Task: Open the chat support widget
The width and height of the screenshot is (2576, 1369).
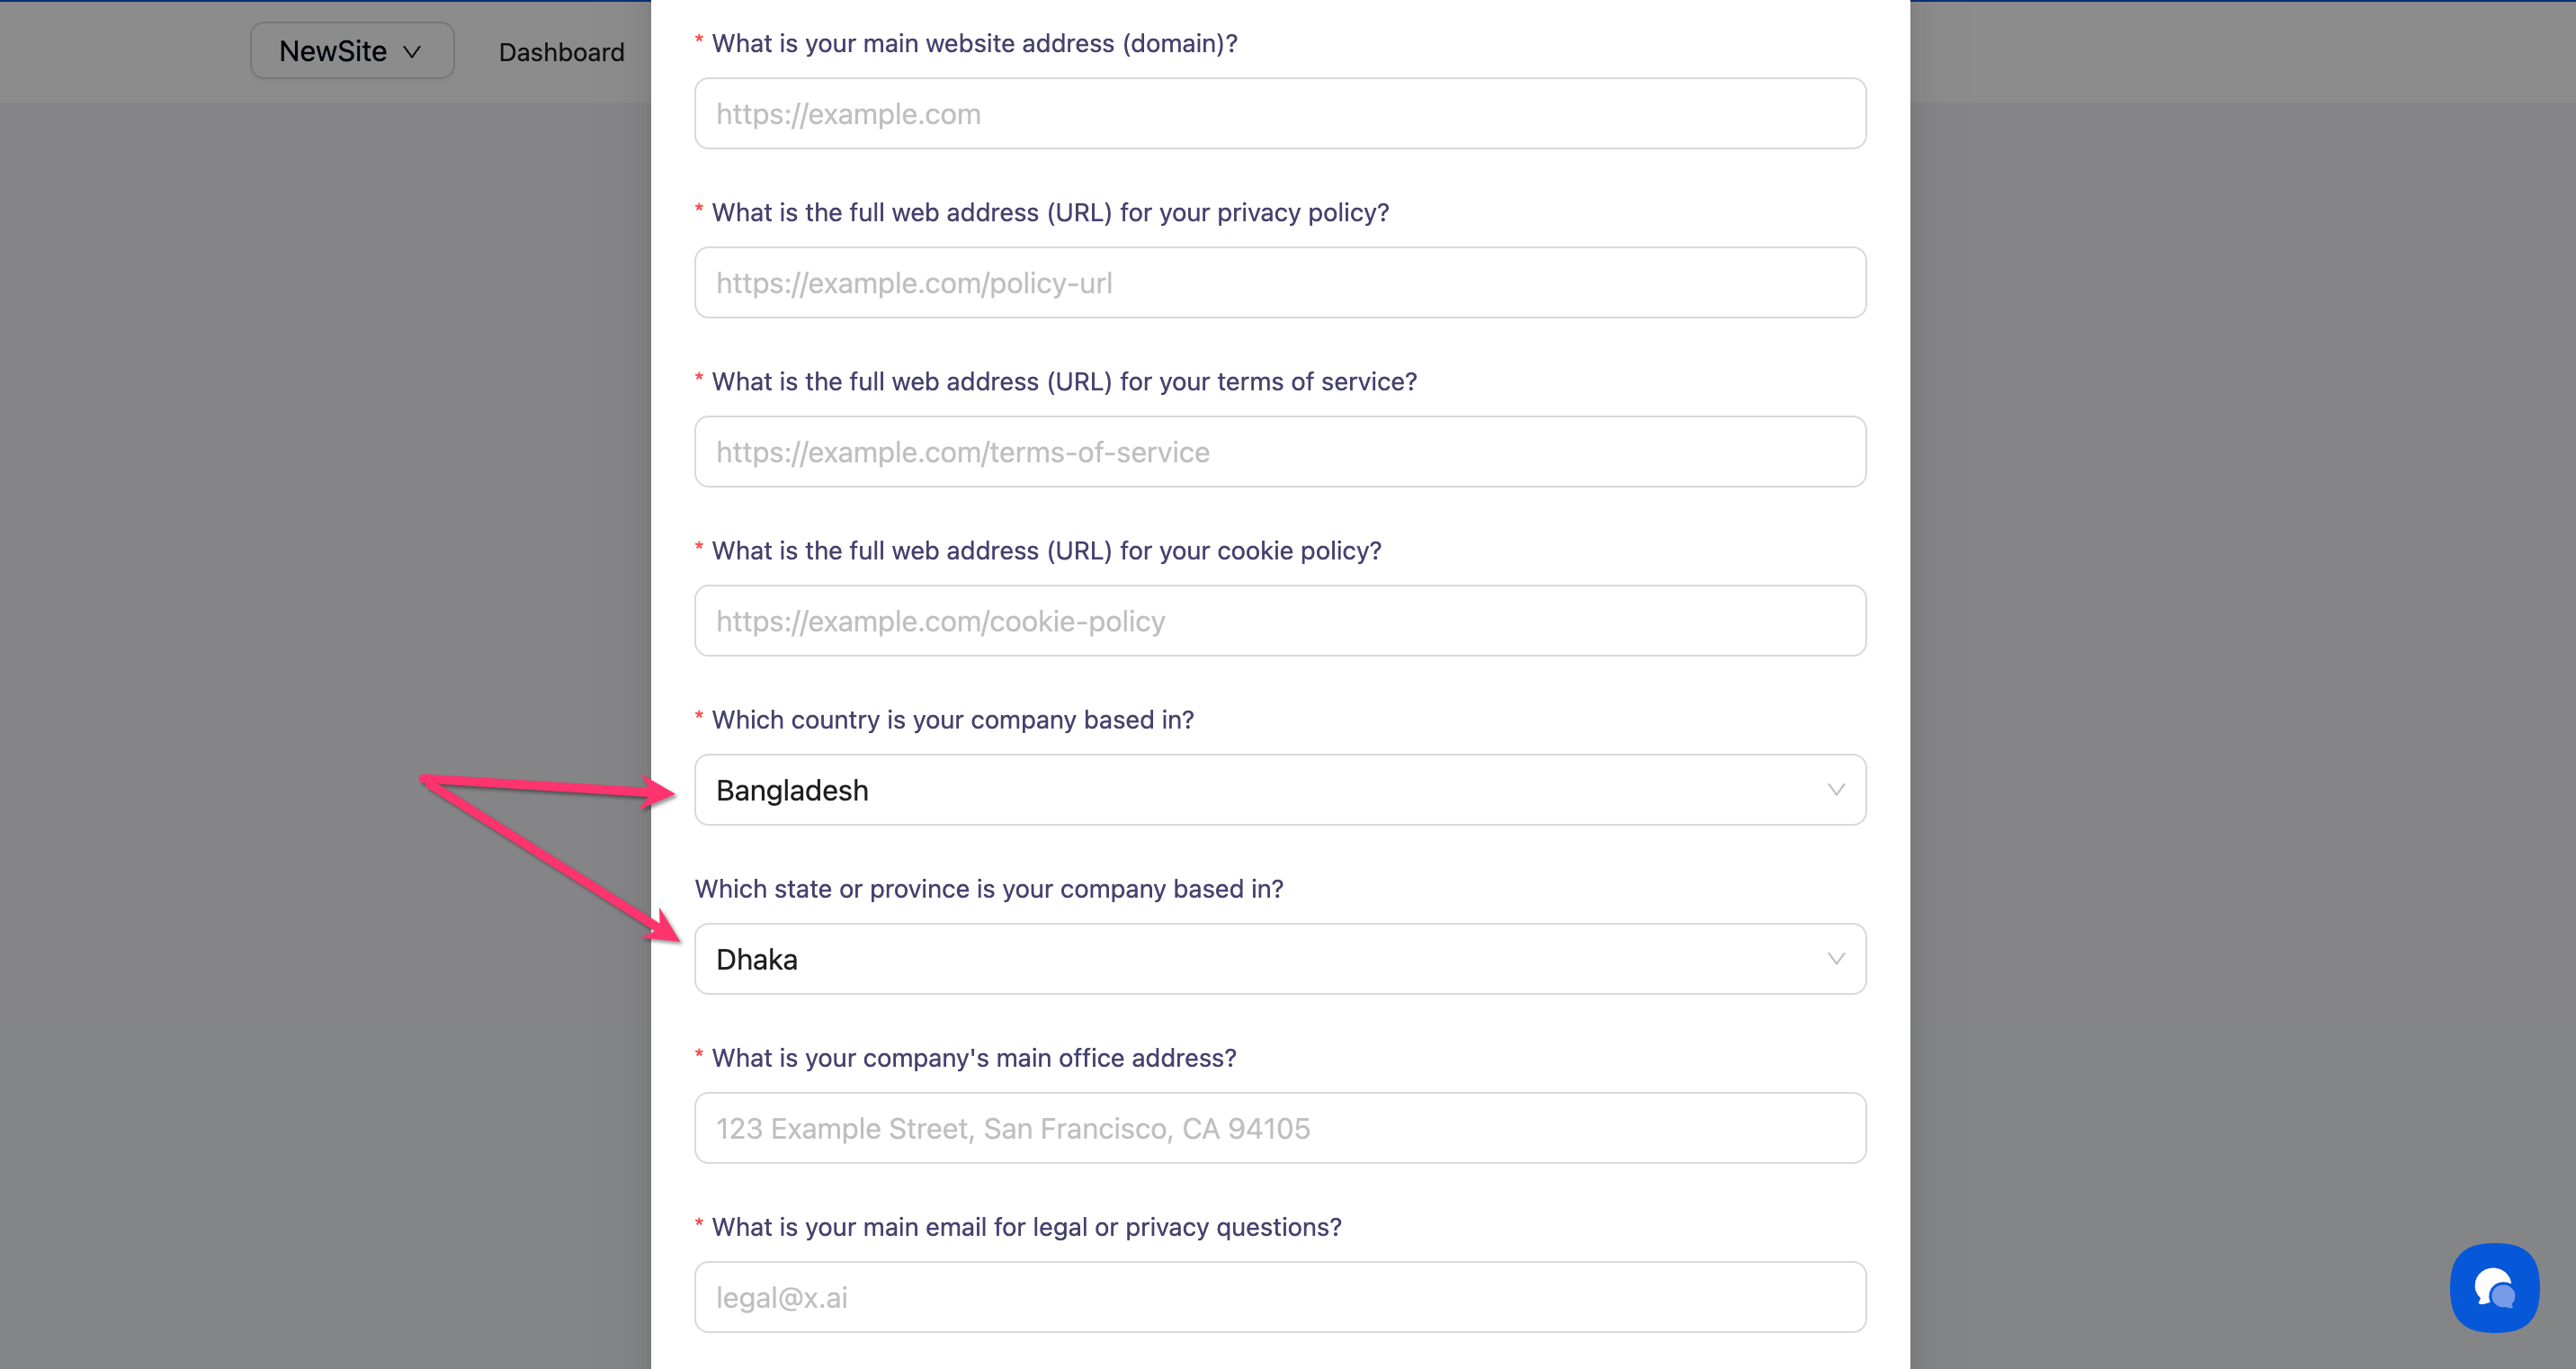Action: click(x=2493, y=1287)
